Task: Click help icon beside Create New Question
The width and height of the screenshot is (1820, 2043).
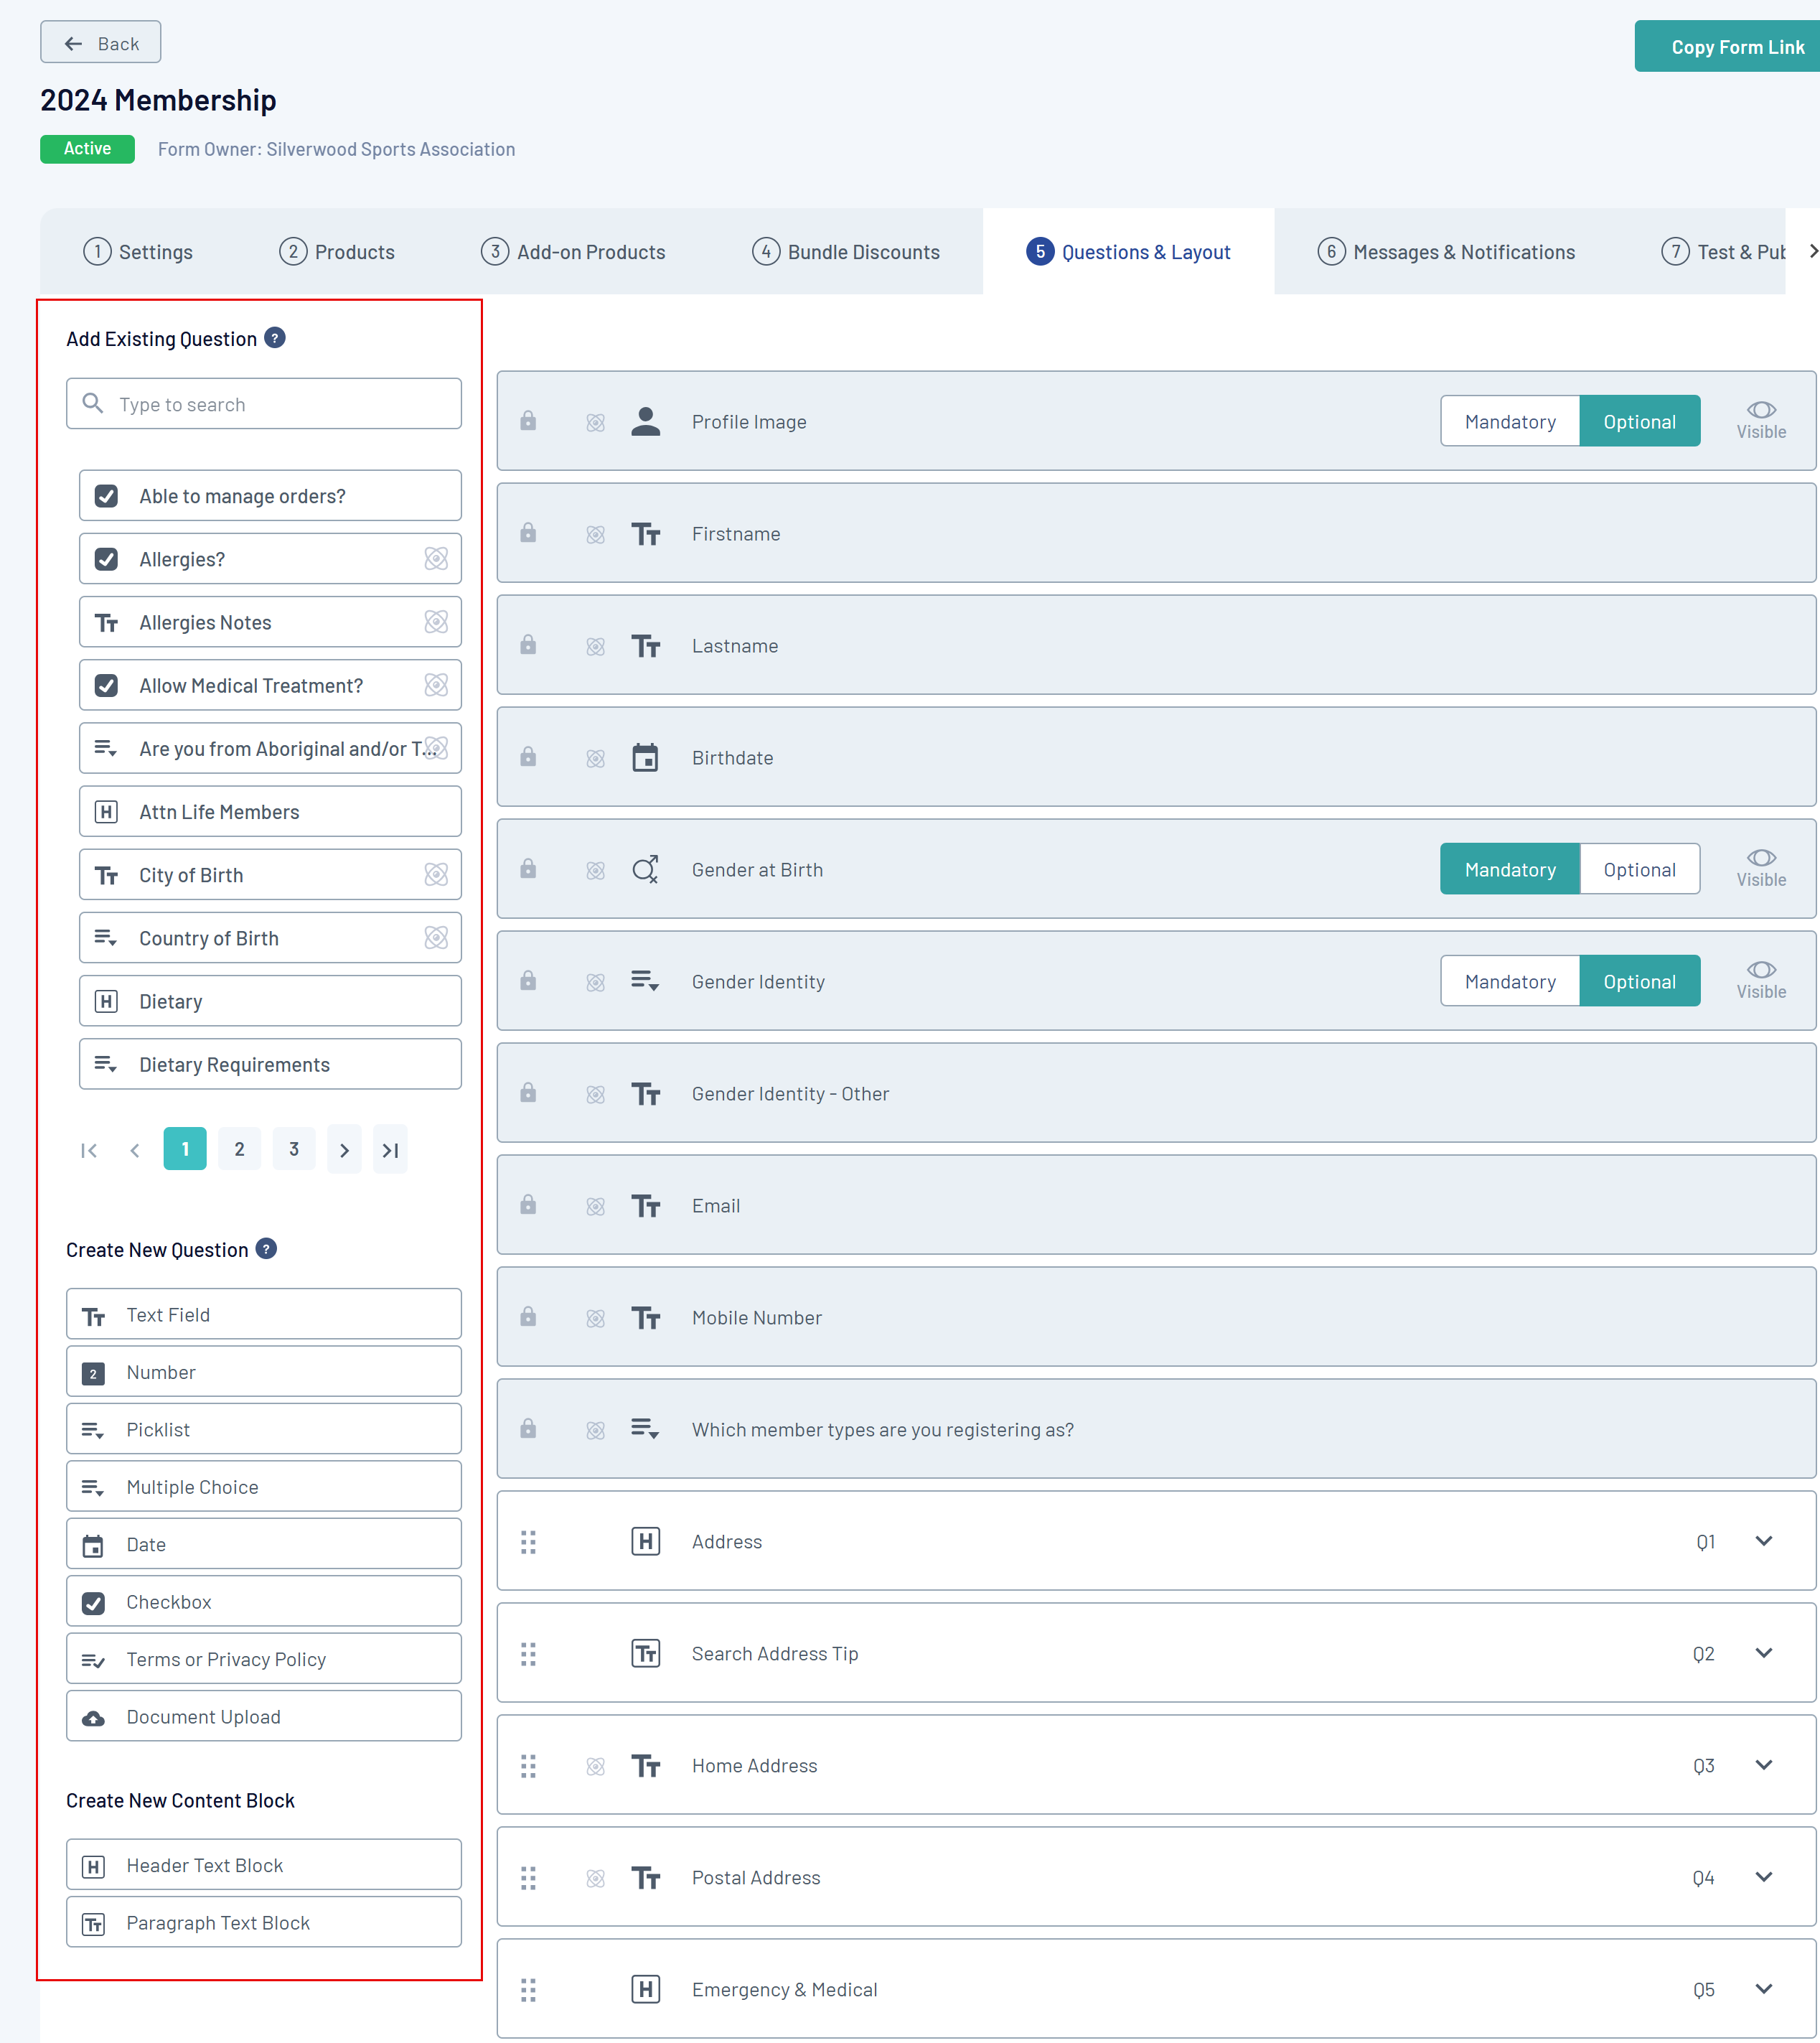Action: click(266, 1249)
